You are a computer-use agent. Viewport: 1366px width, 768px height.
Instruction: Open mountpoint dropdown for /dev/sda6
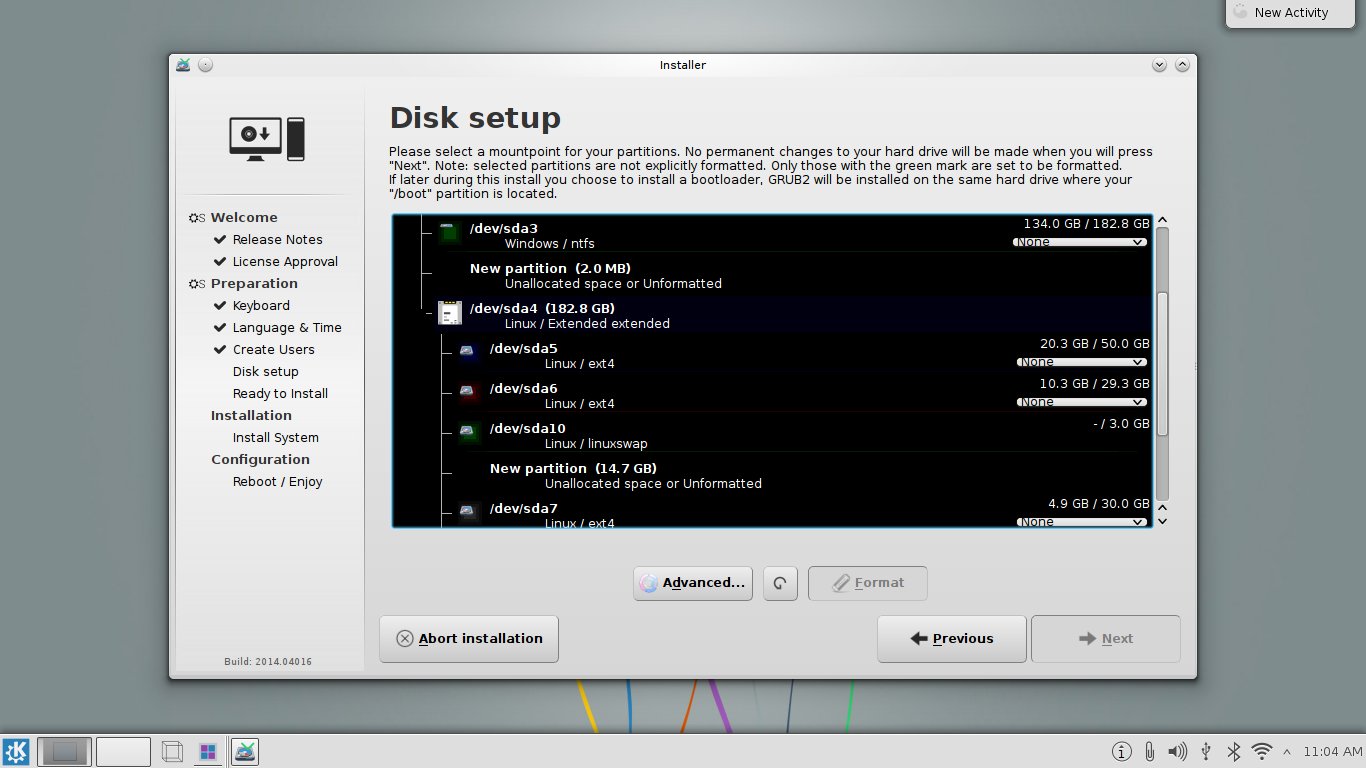pyautogui.click(x=1082, y=402)
